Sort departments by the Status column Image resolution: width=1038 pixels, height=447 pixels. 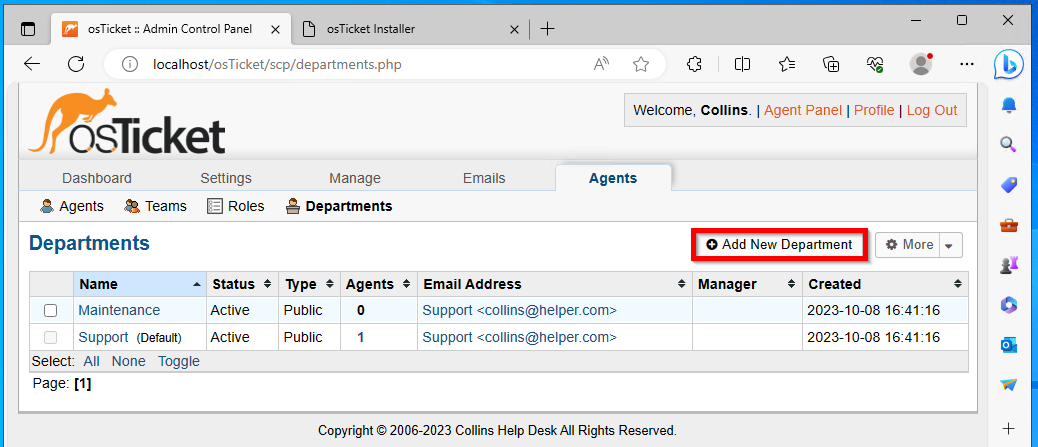[x=242, y=284]
